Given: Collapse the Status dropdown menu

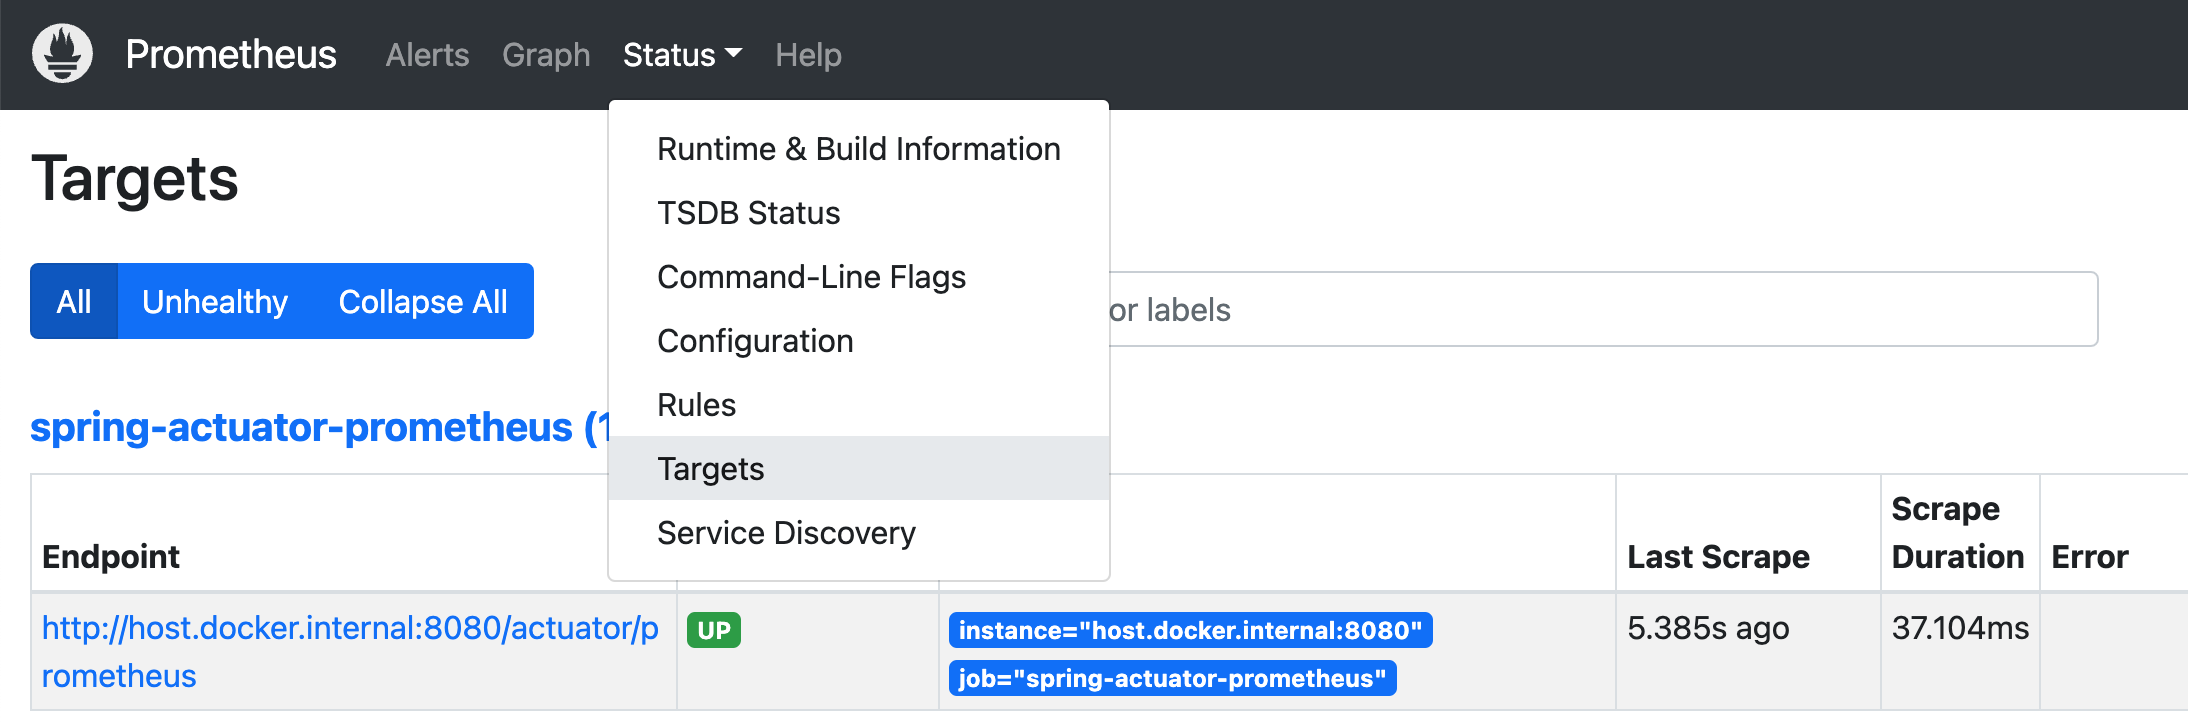Looking at the screenshot, I should pyautogui.click(x=682, y=55).
